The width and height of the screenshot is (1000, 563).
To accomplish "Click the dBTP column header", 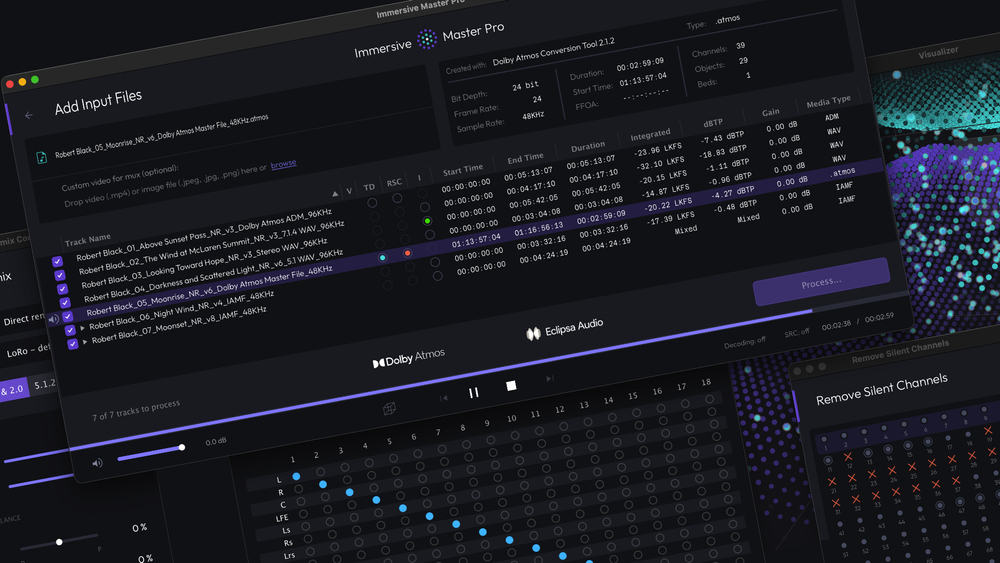I will coord(713,122).
